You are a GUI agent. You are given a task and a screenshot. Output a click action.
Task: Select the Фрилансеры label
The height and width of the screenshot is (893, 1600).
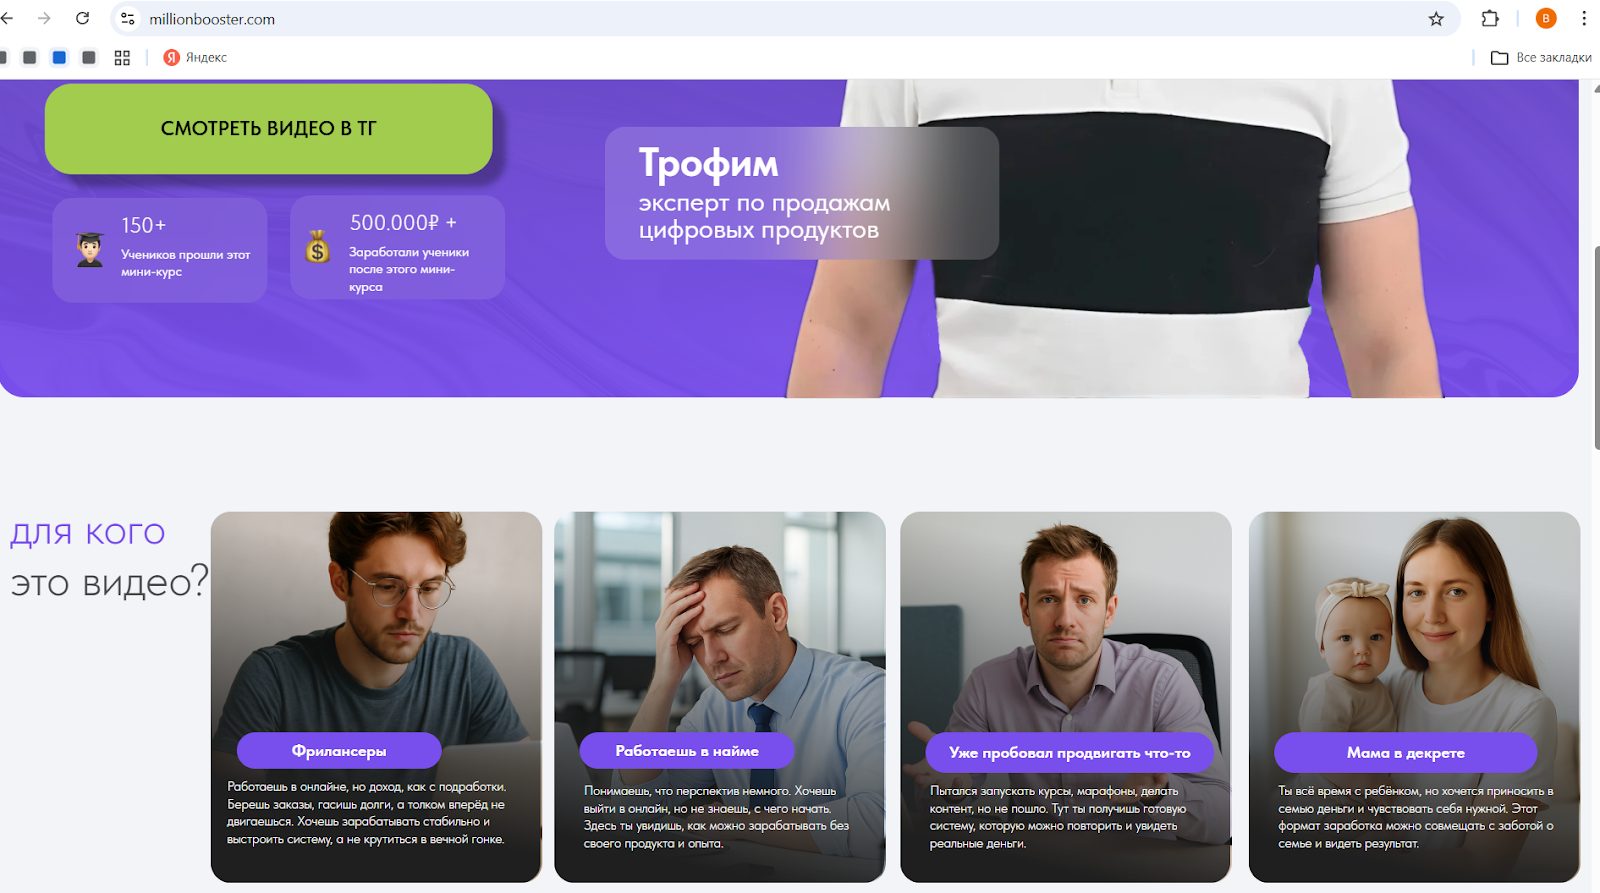pos(339,751)
